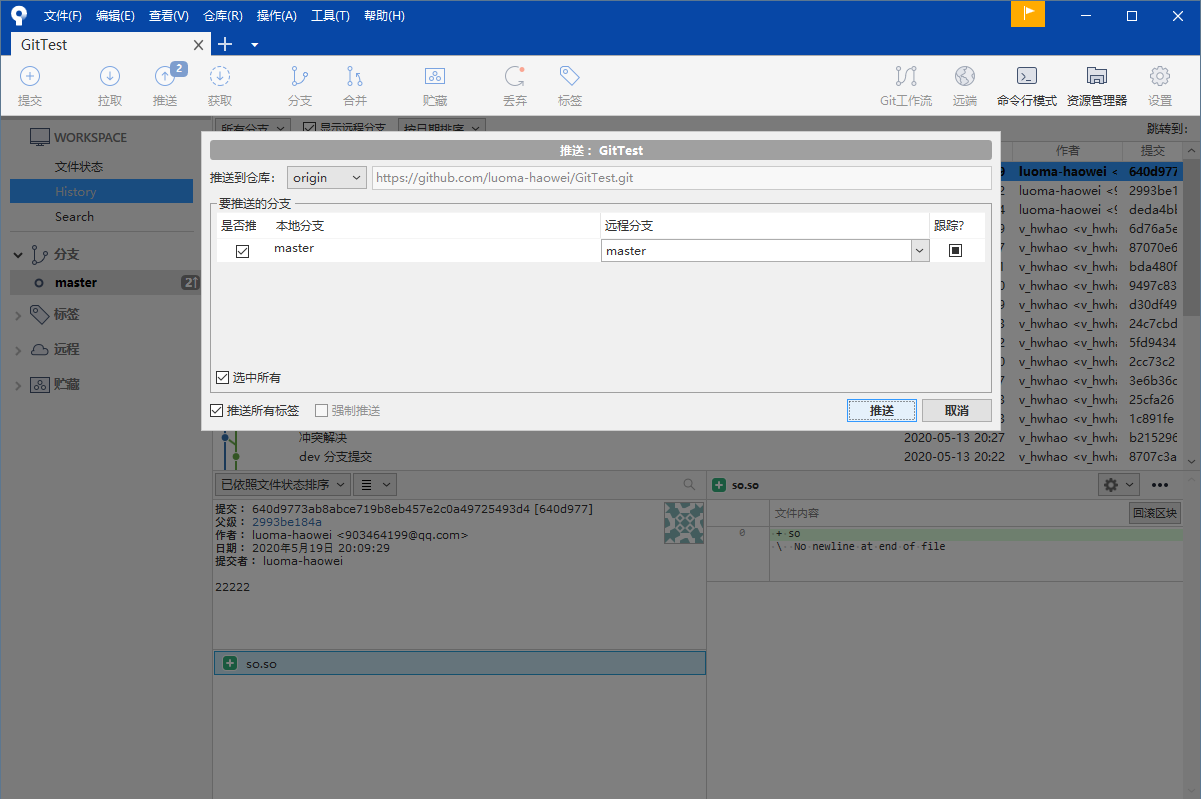
Task: Open the list view mode dropdown
Action: coord(375,484)
